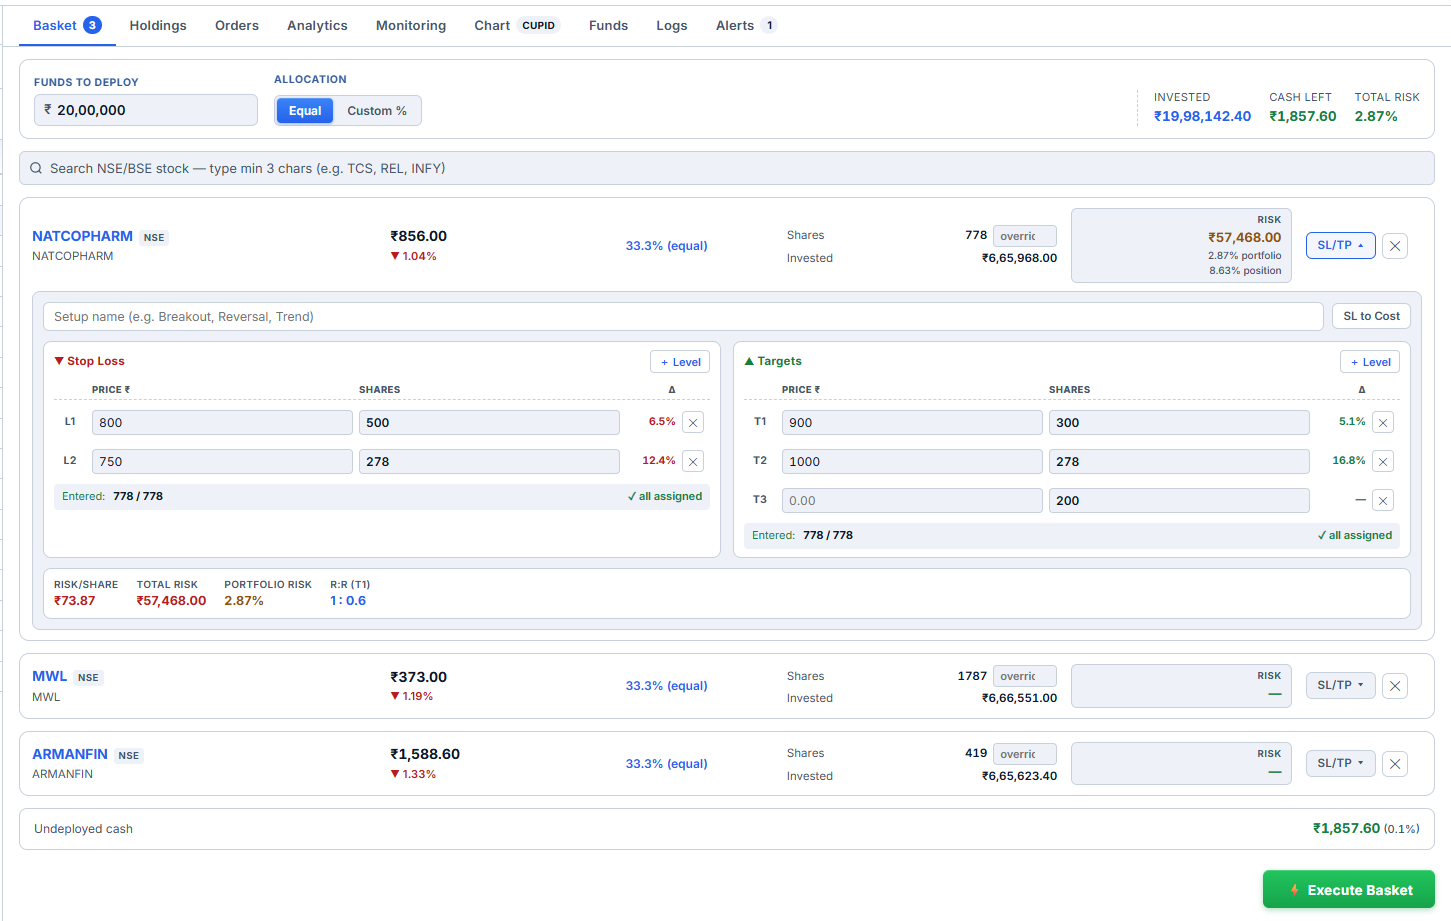Click MWL 33.3% (equal) allocation
The image size is (1451, 921).
(666, 686)
